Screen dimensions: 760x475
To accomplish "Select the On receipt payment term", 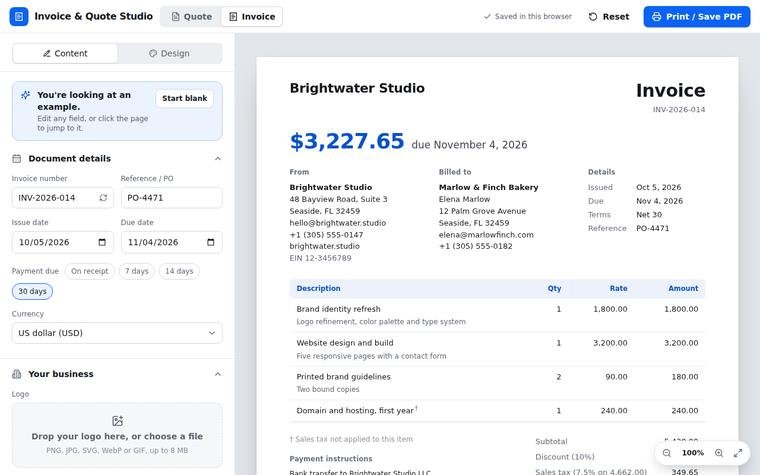I will [90, 271].
